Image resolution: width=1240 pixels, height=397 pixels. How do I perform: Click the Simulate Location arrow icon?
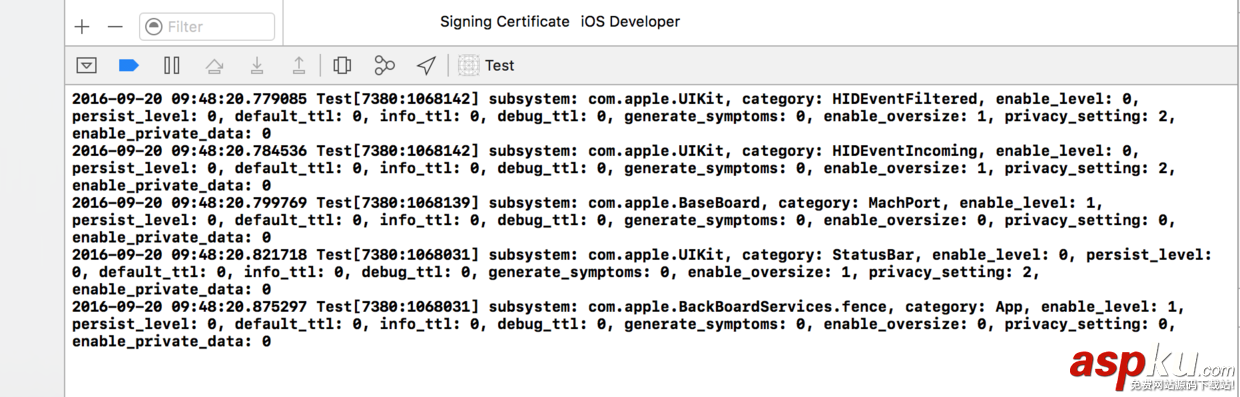[427, 66]
